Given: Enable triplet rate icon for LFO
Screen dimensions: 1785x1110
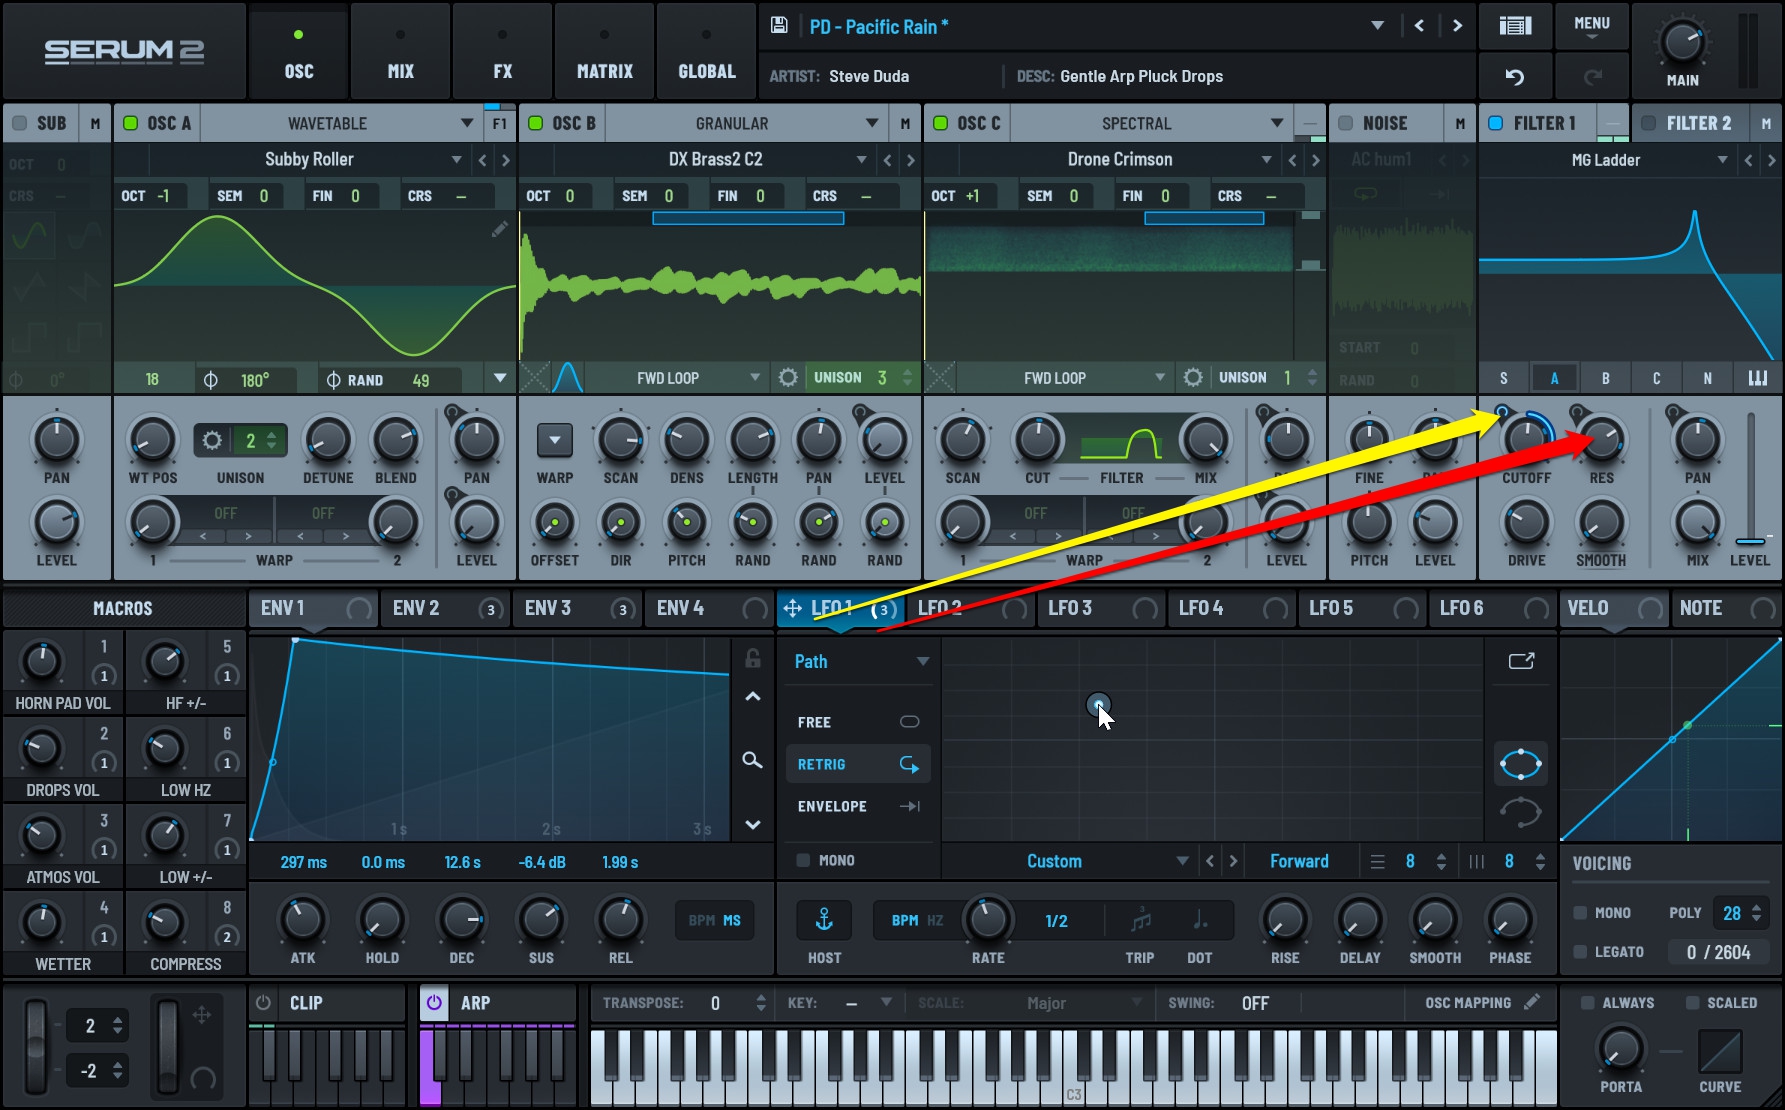Looking at the screenshot, I should 1140,920.
